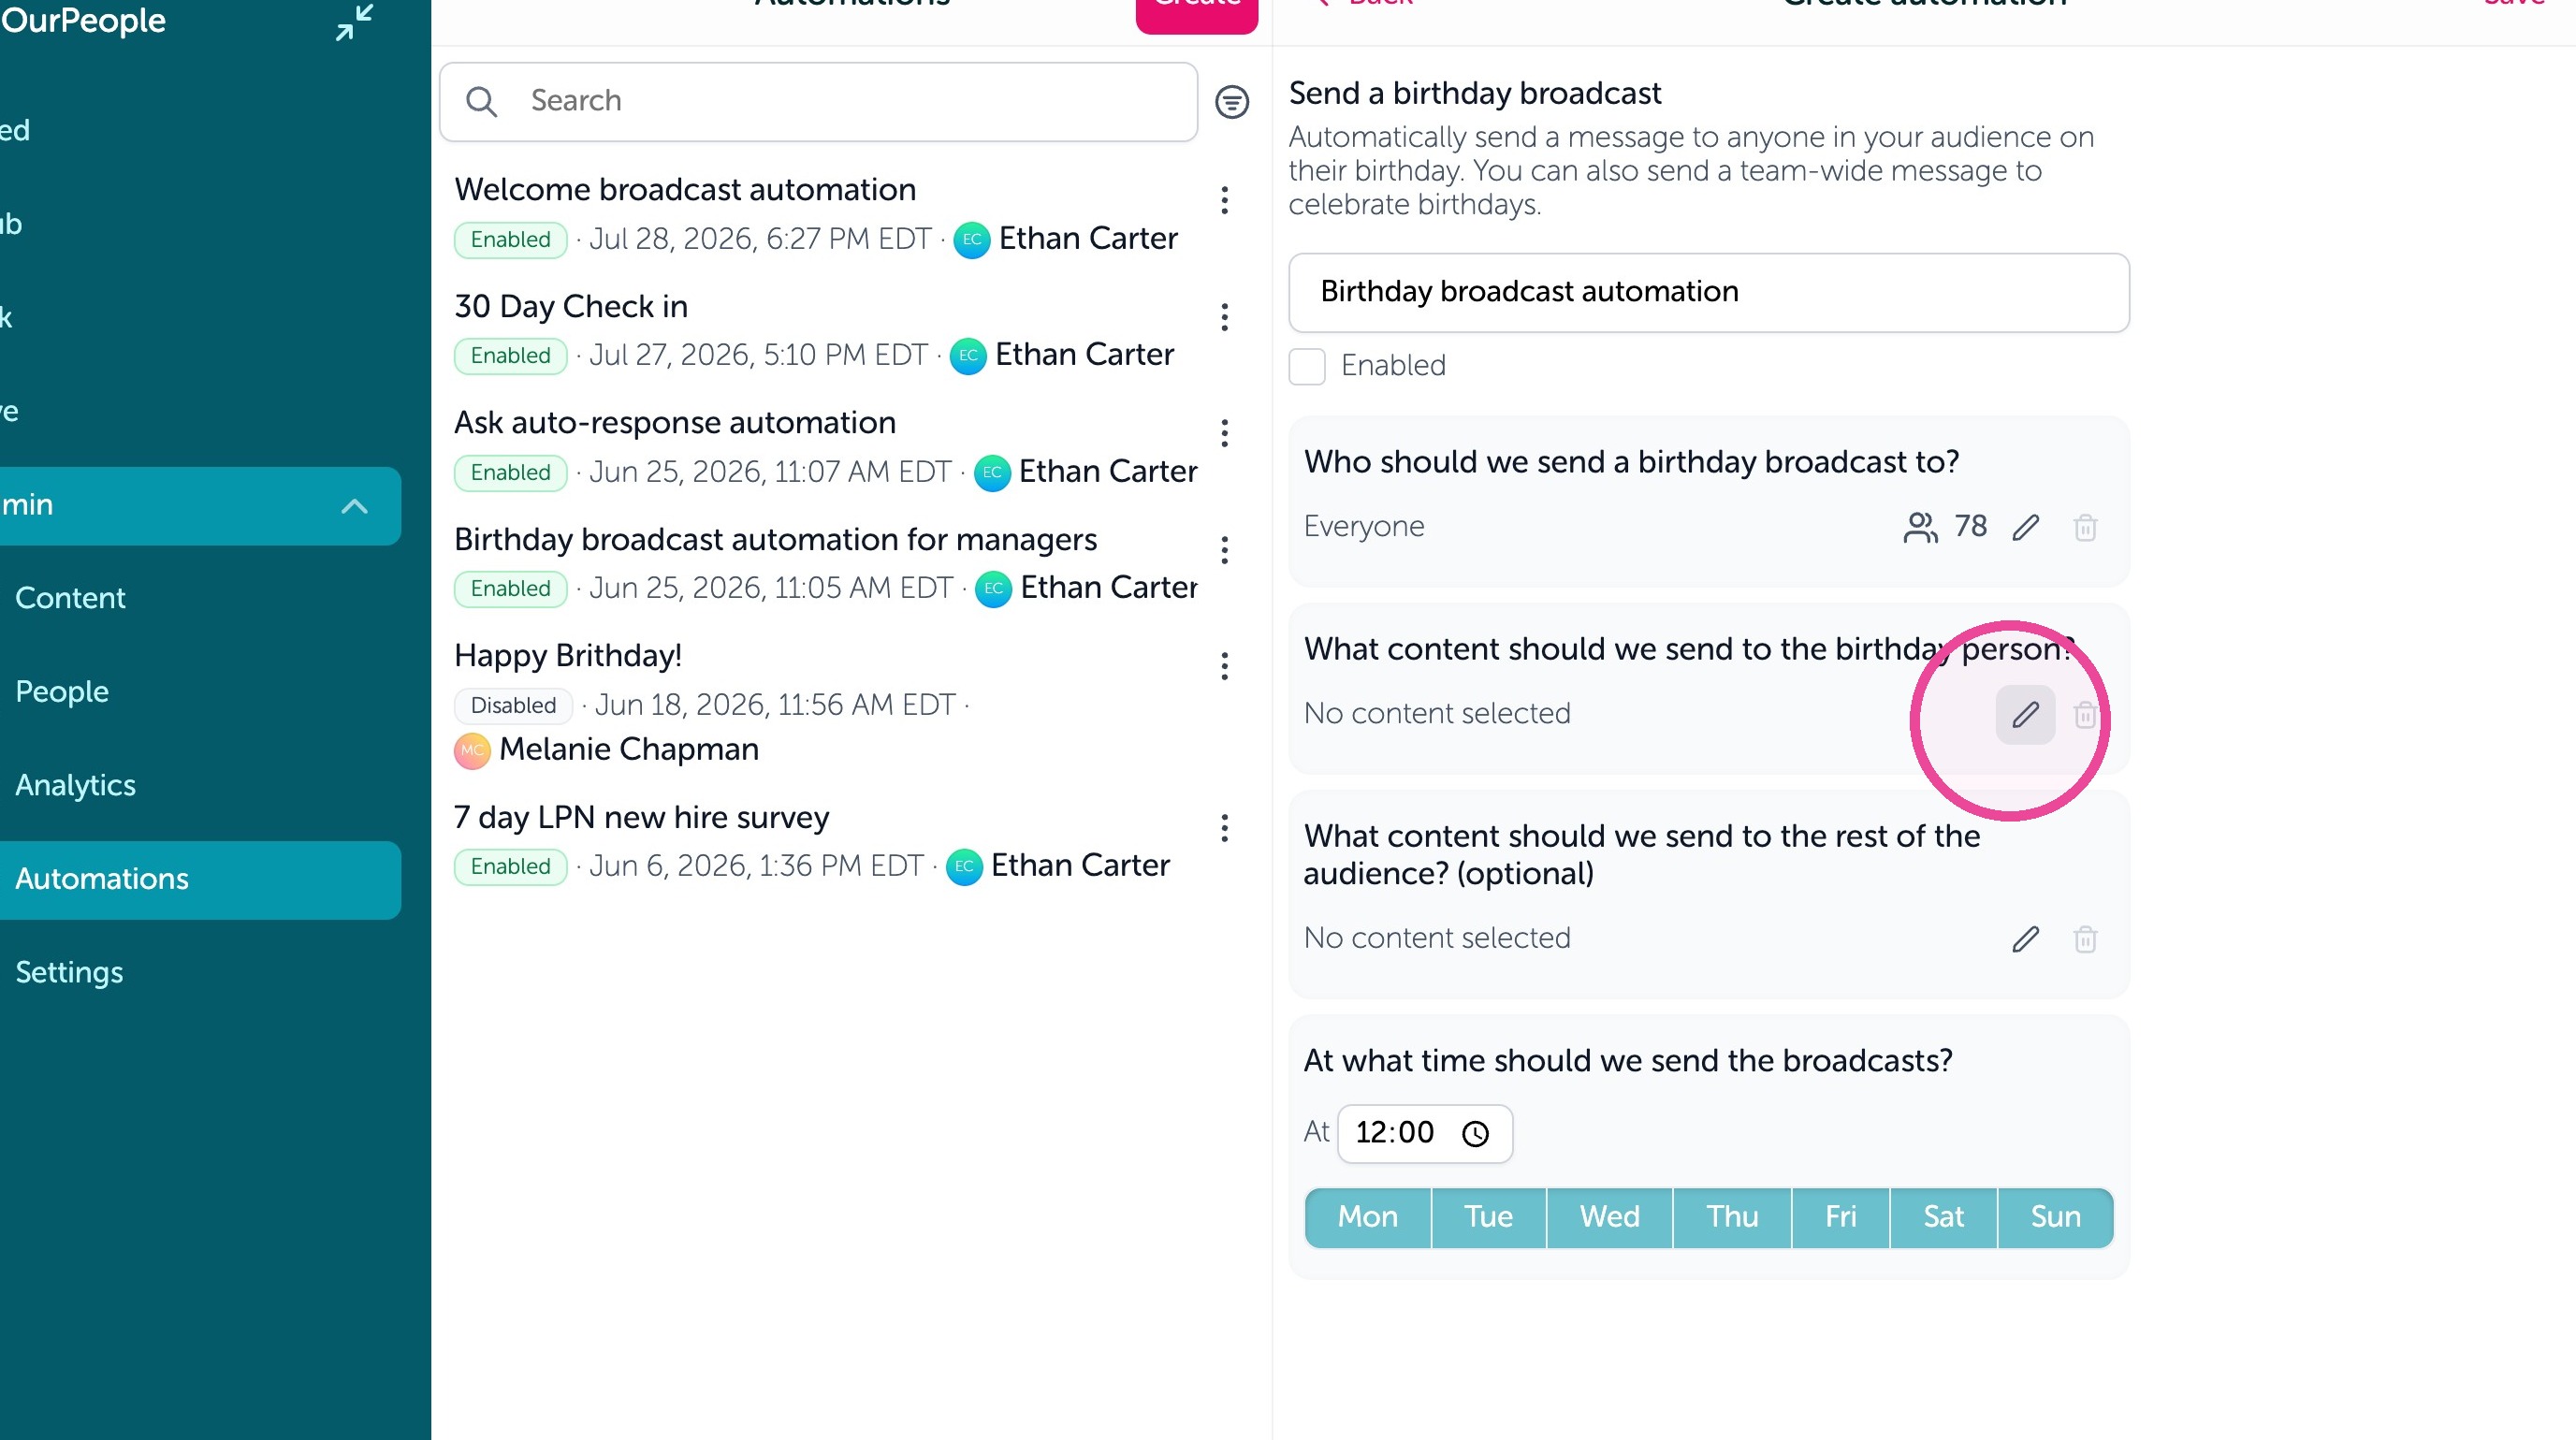Collapse the sidebar with arrows icon
Image resolution: width=2576 pixels, height=1440 pixels.
point(354,22)
